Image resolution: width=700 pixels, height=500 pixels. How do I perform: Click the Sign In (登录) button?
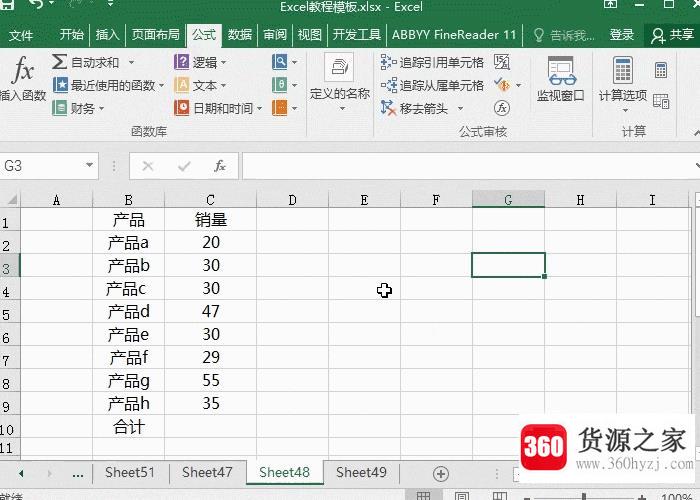(x=622, y=35)
